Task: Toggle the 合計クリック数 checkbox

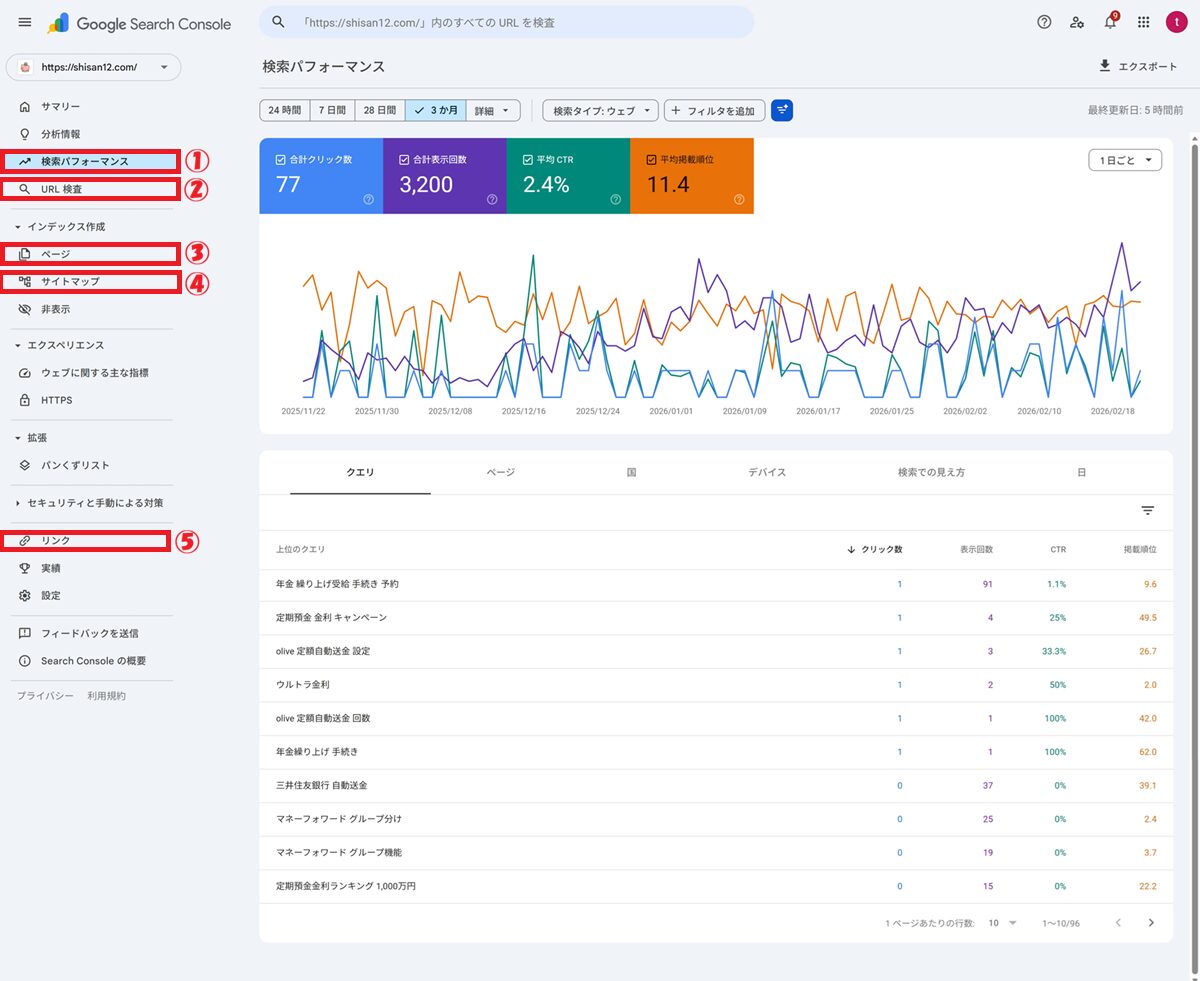Action: pyautogui.click(x=280, y=159)
